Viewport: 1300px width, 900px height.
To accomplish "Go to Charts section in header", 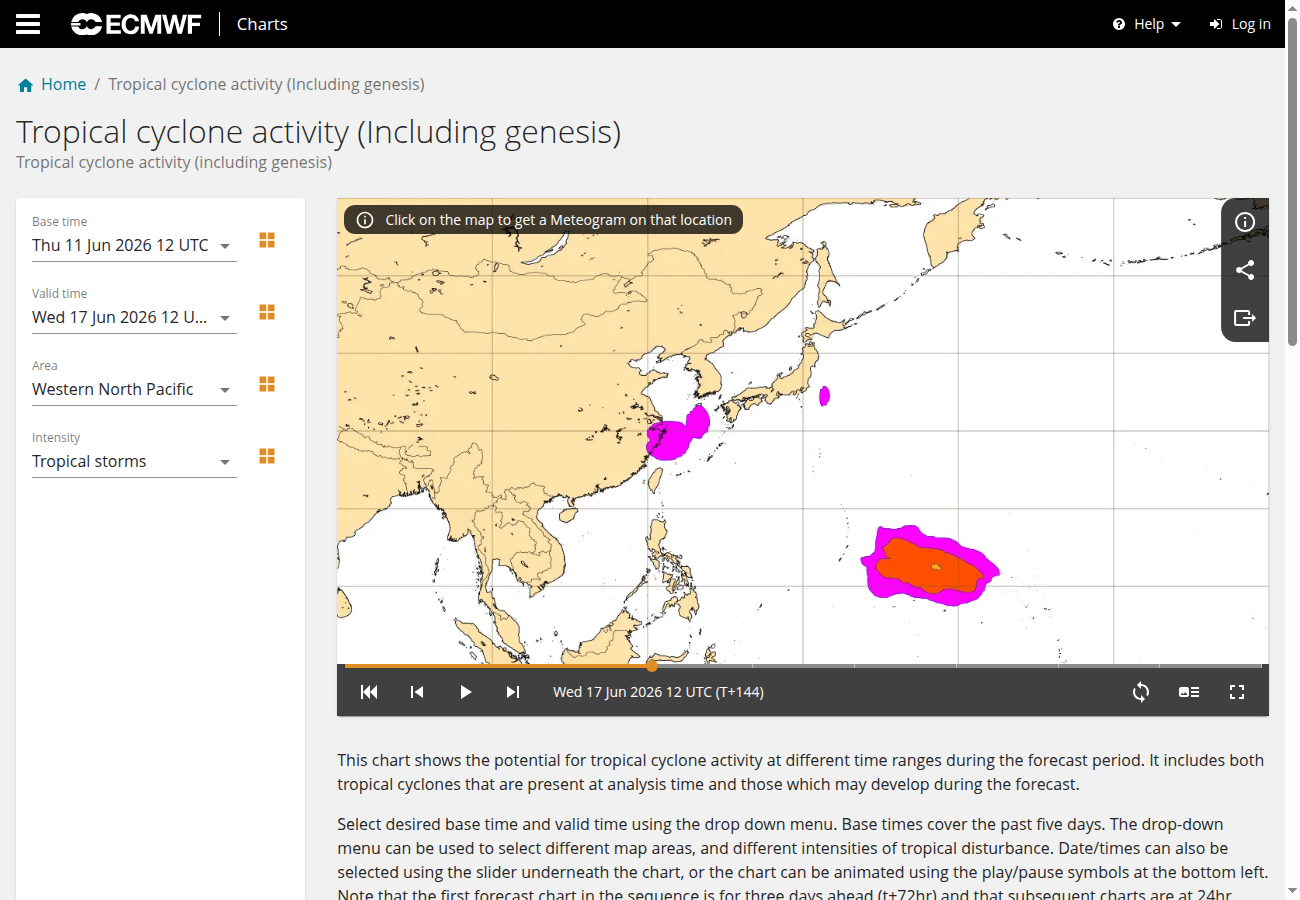I will 262,24.
